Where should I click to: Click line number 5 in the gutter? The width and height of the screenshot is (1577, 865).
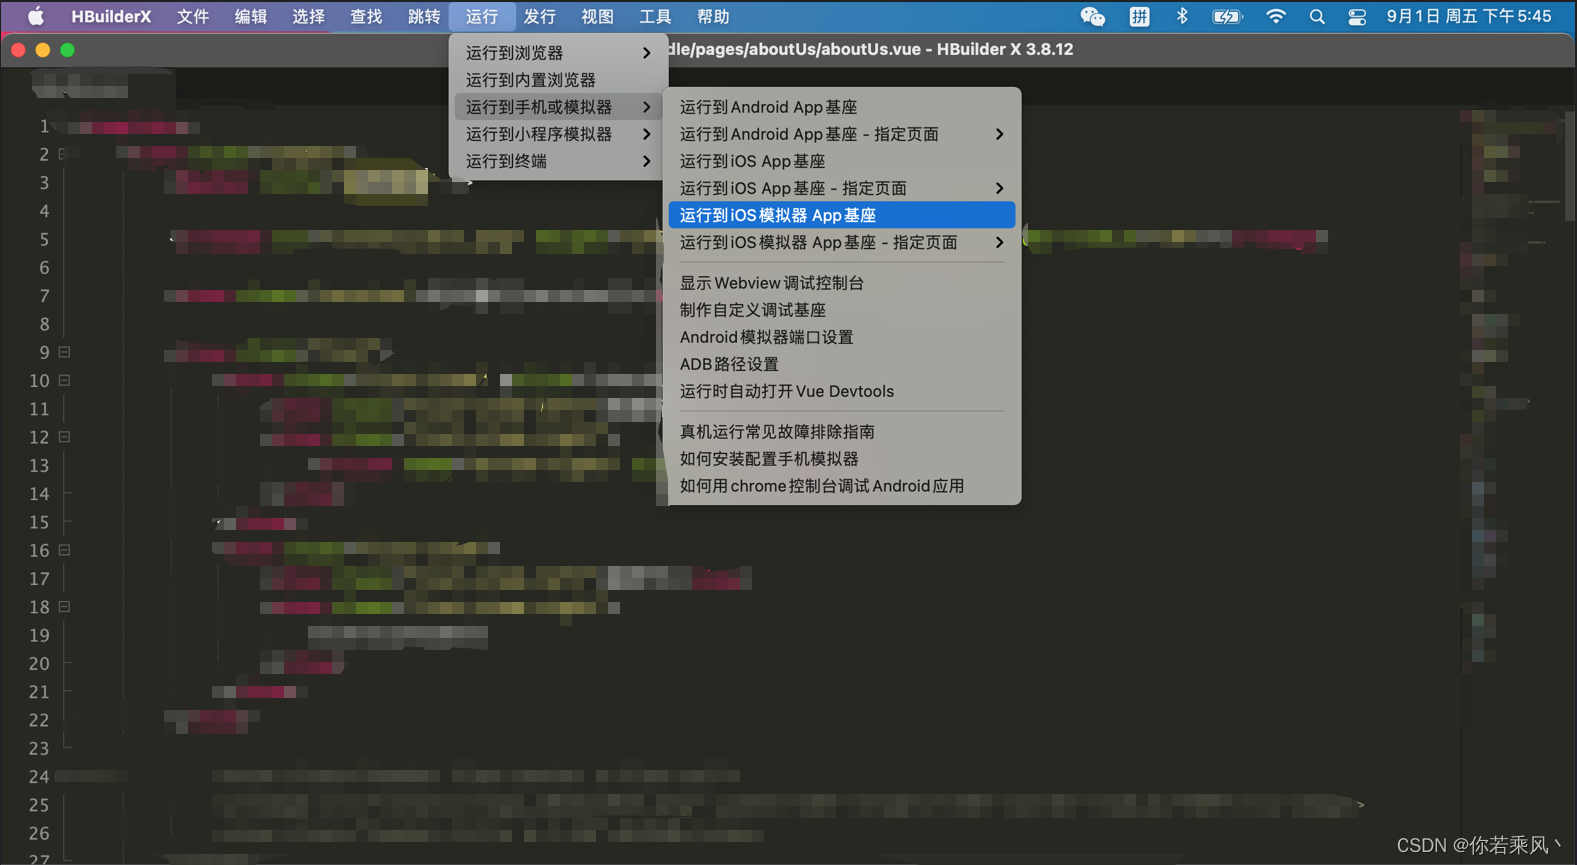(x=44, y=240)
